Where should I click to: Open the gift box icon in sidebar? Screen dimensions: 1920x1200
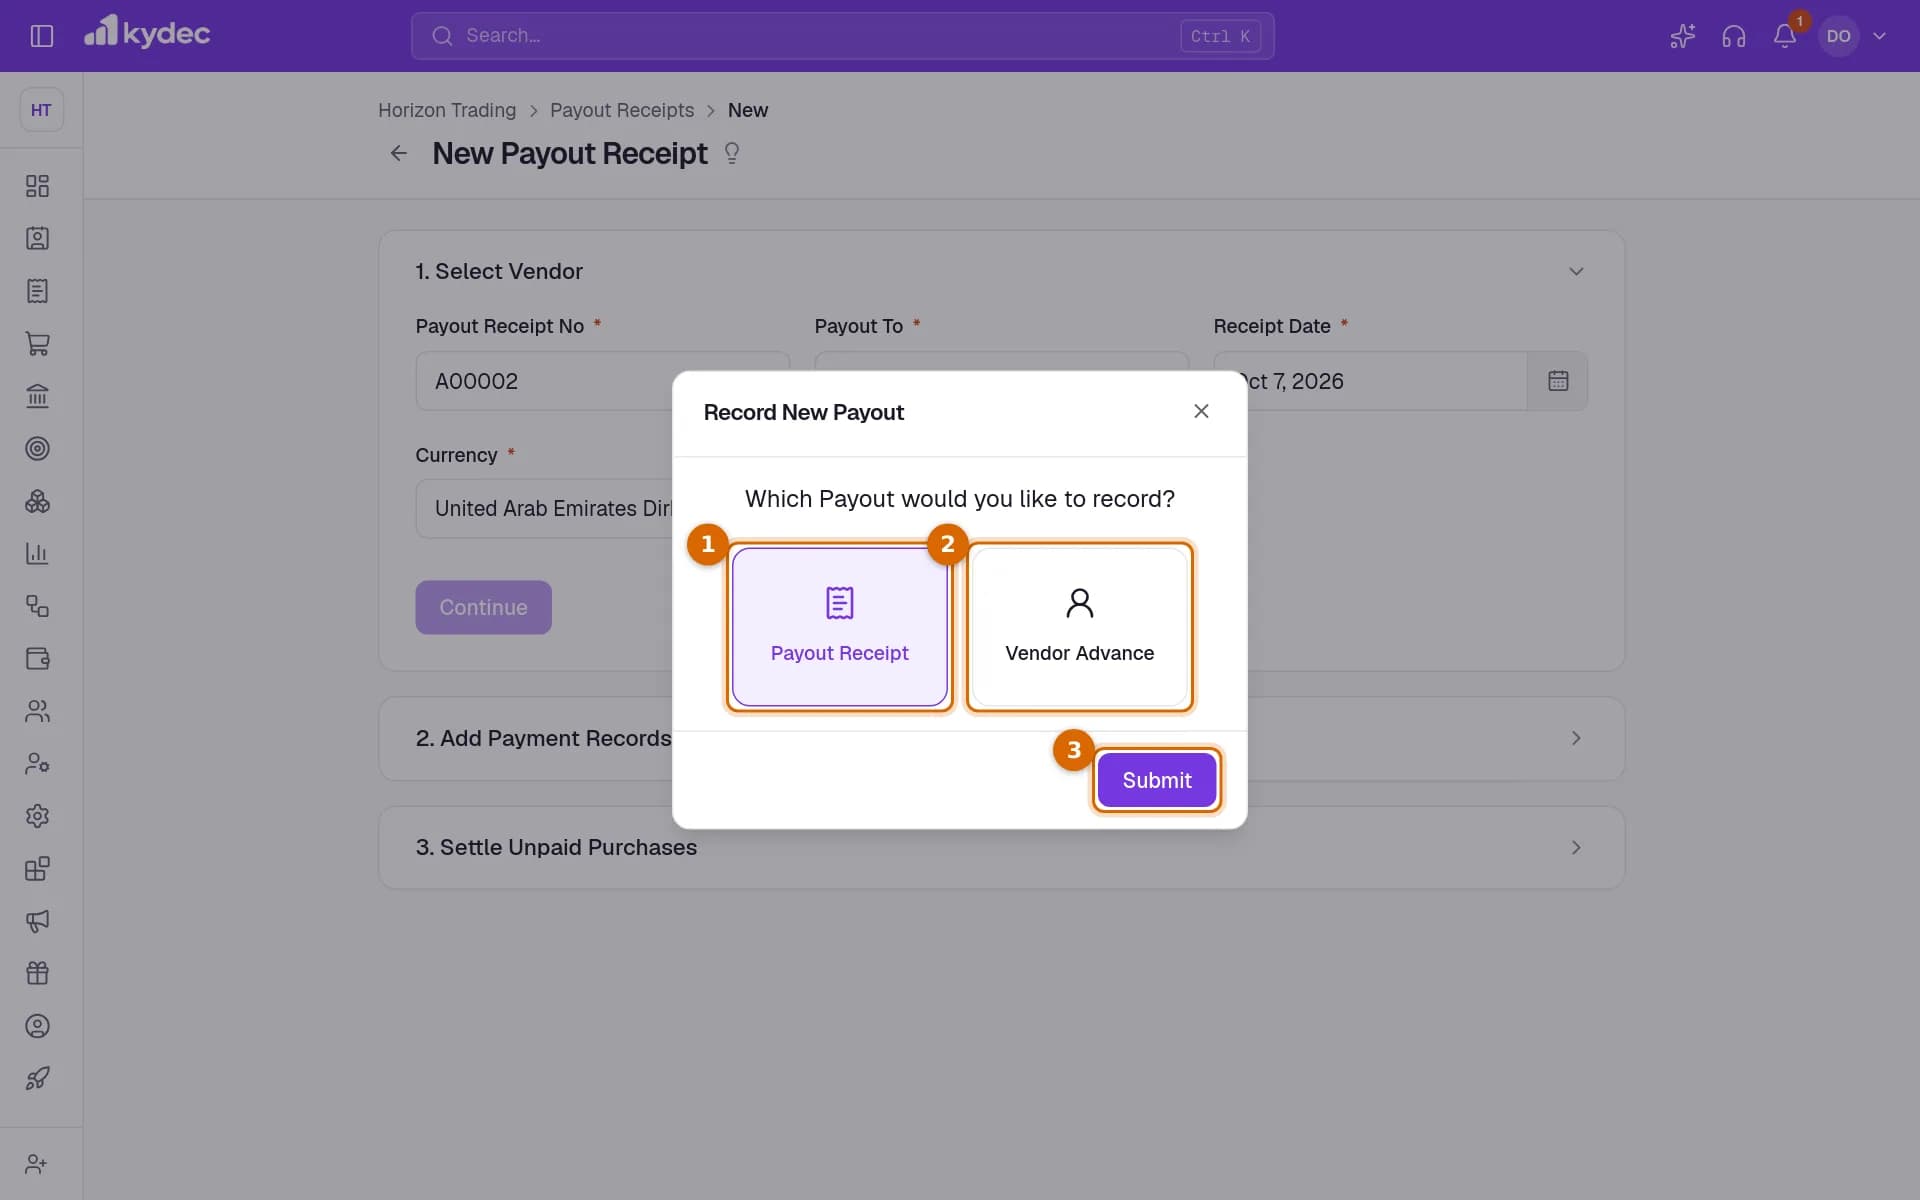point(37,973)
